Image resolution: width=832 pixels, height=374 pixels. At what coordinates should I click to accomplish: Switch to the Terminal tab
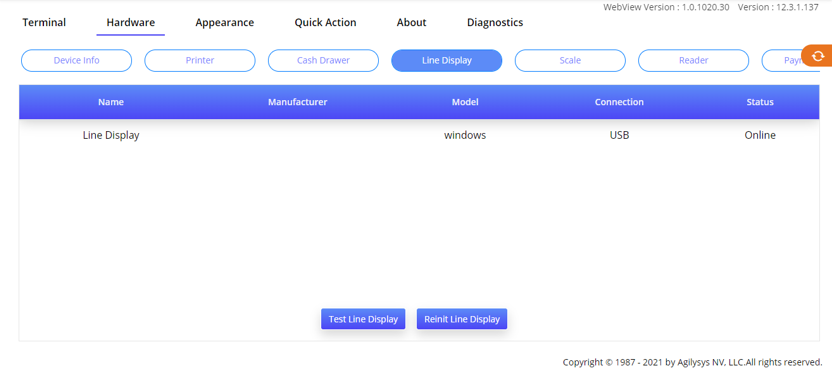pyautogui.click(x=44, y=22)
